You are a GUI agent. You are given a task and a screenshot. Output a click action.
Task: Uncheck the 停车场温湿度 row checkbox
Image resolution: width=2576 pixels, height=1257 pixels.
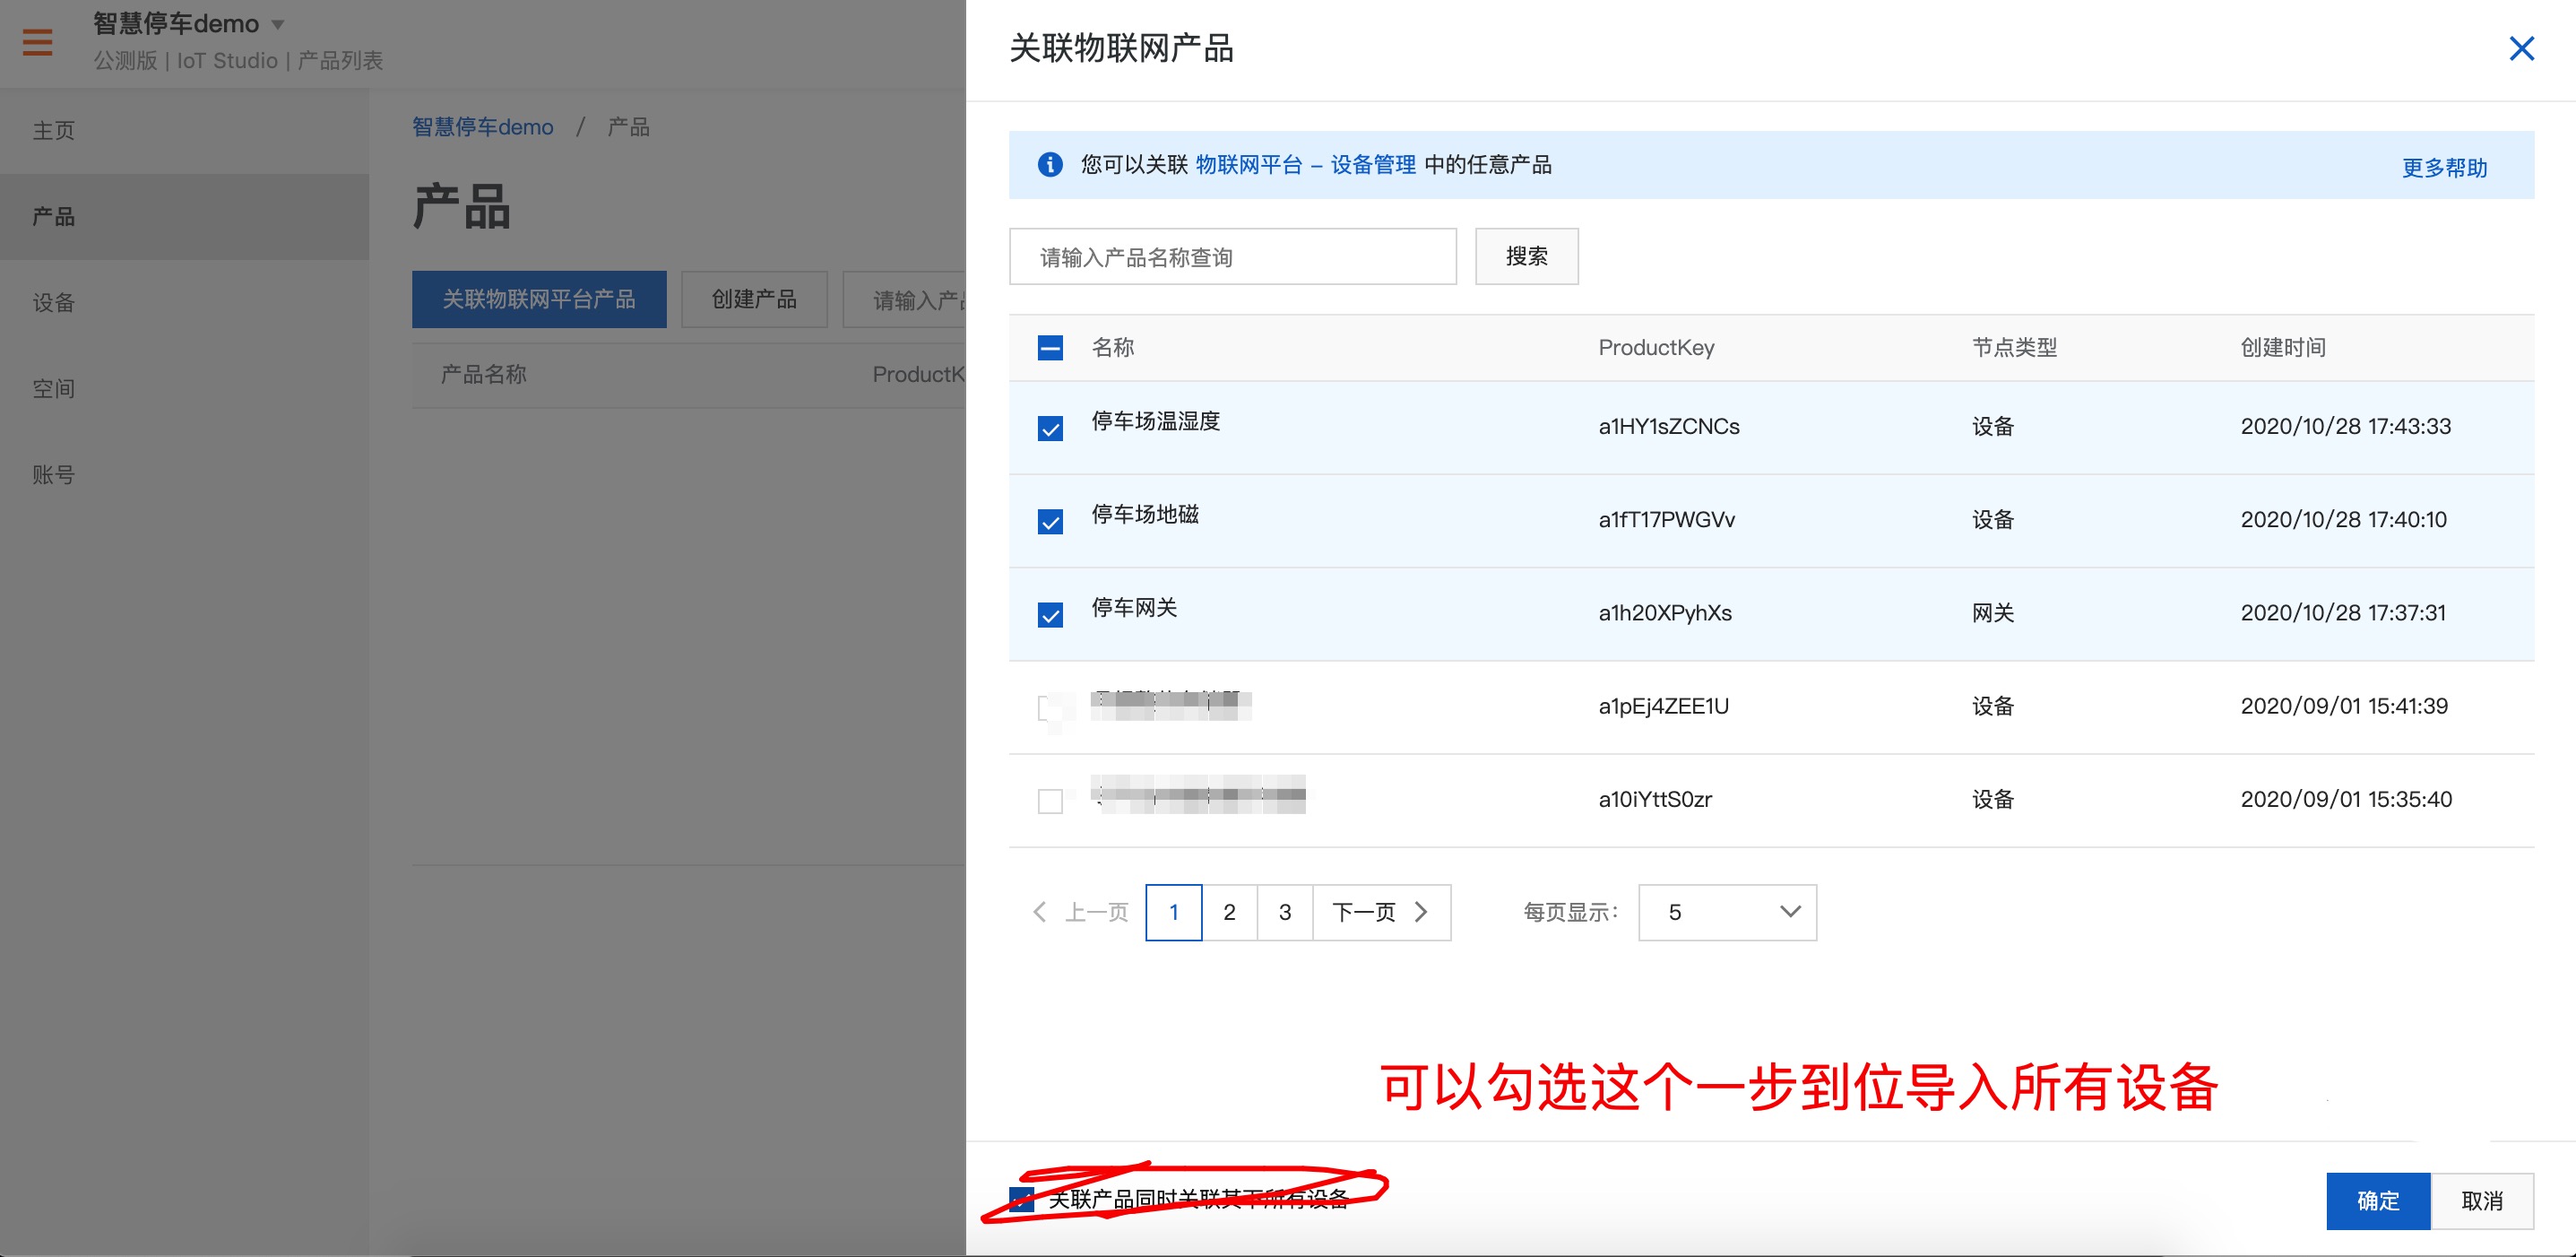coord(1049,428)
